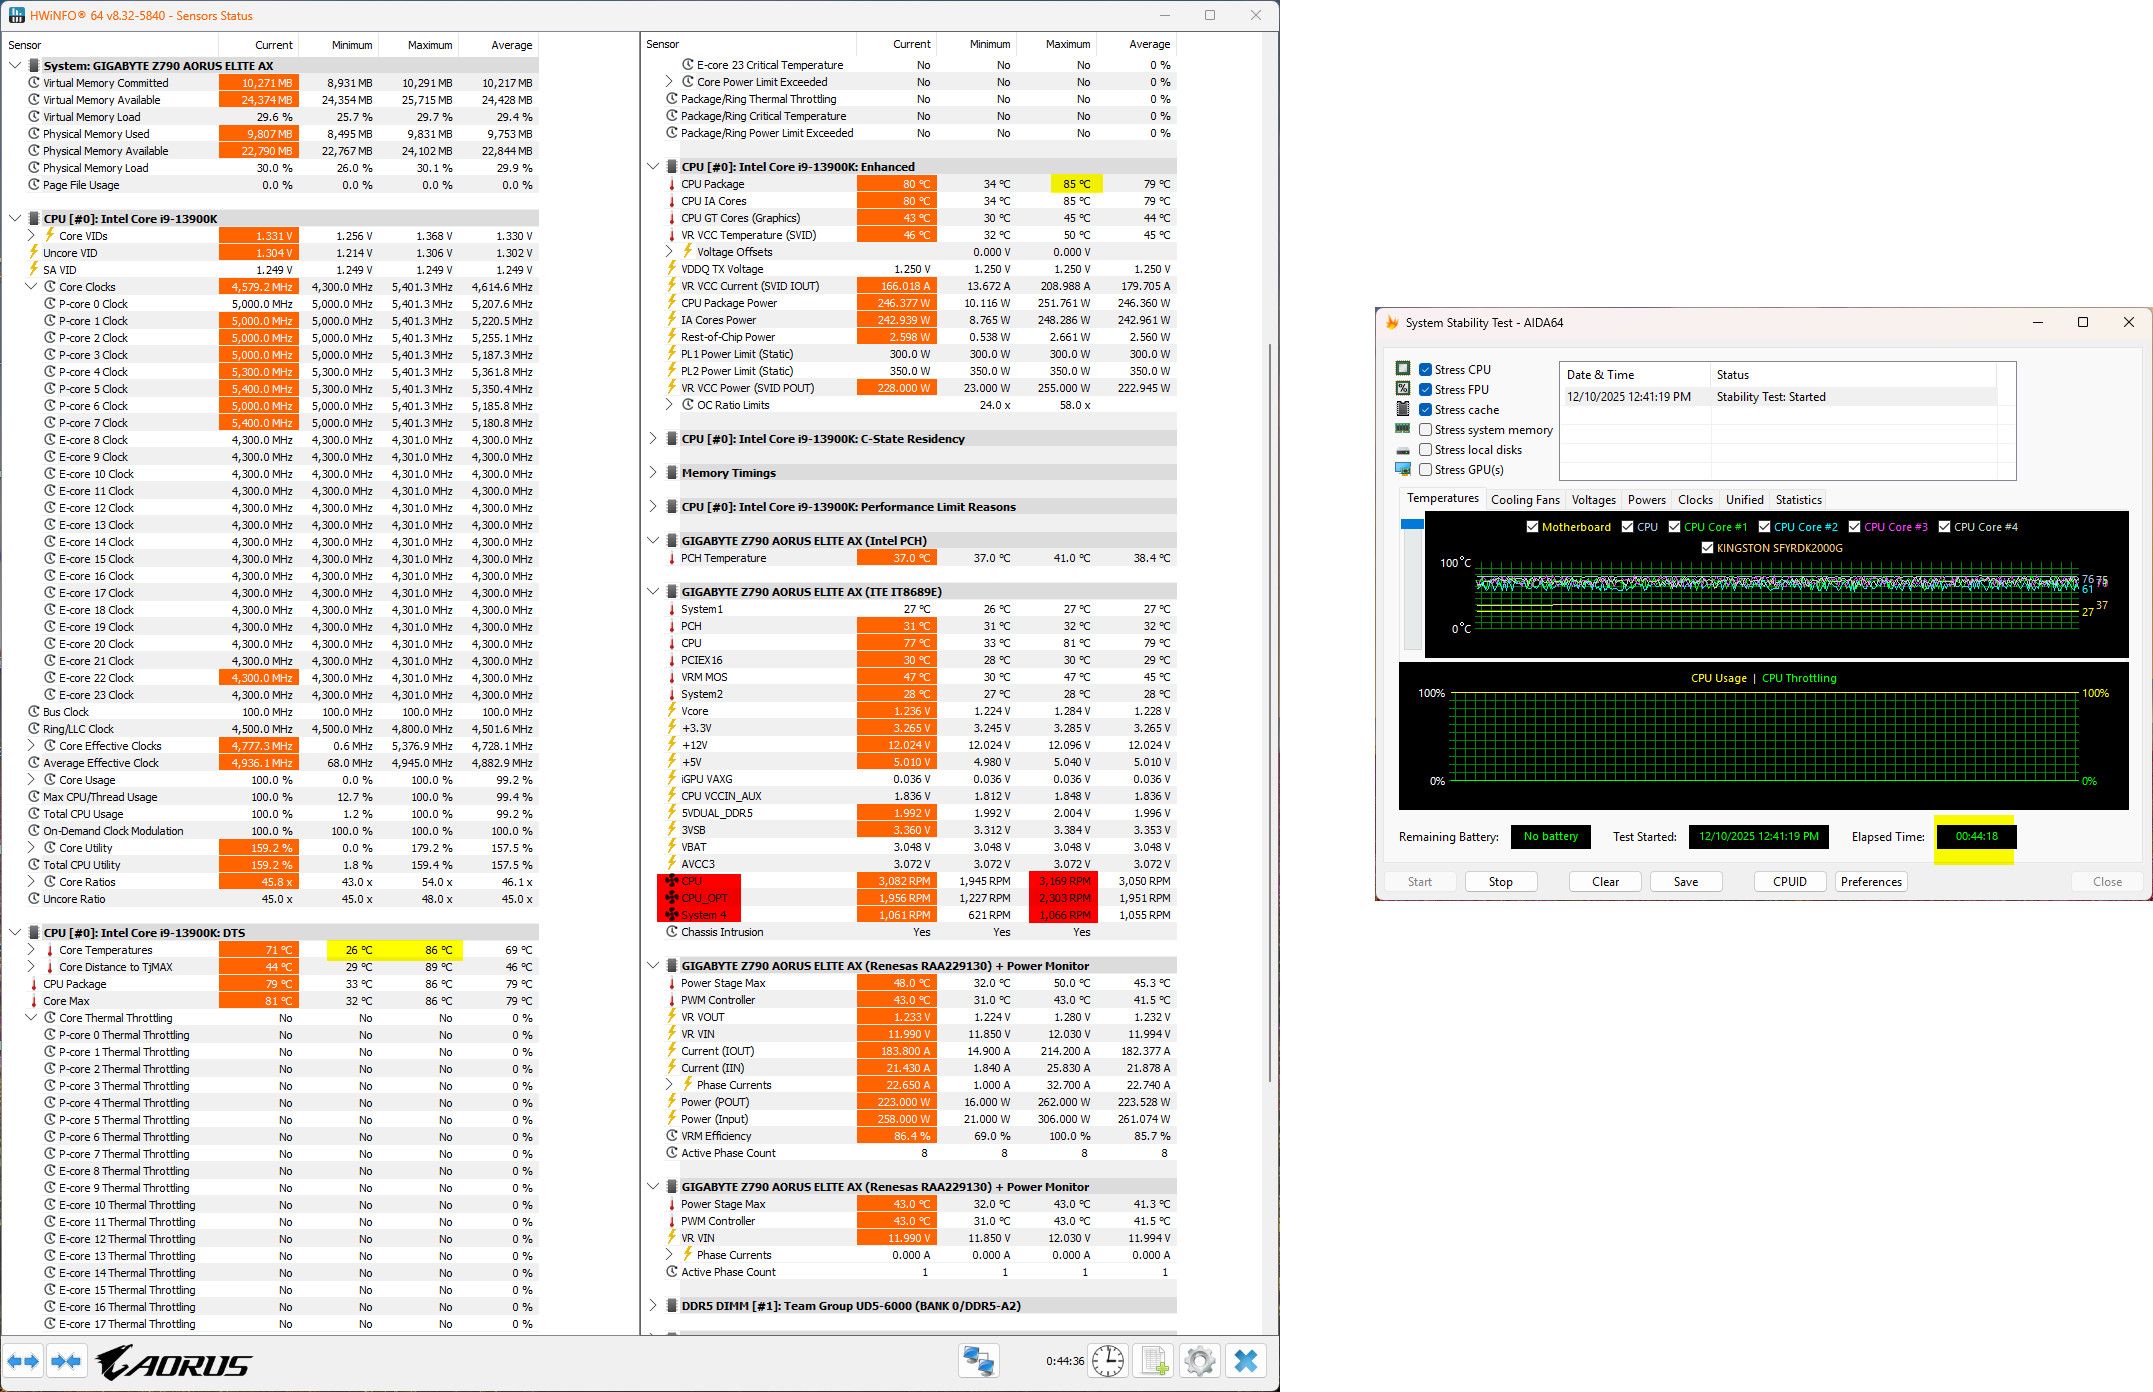Reset the sensor clock timer icon
This screenshot has height=1392, width=2153.
pos(1107,1361)
